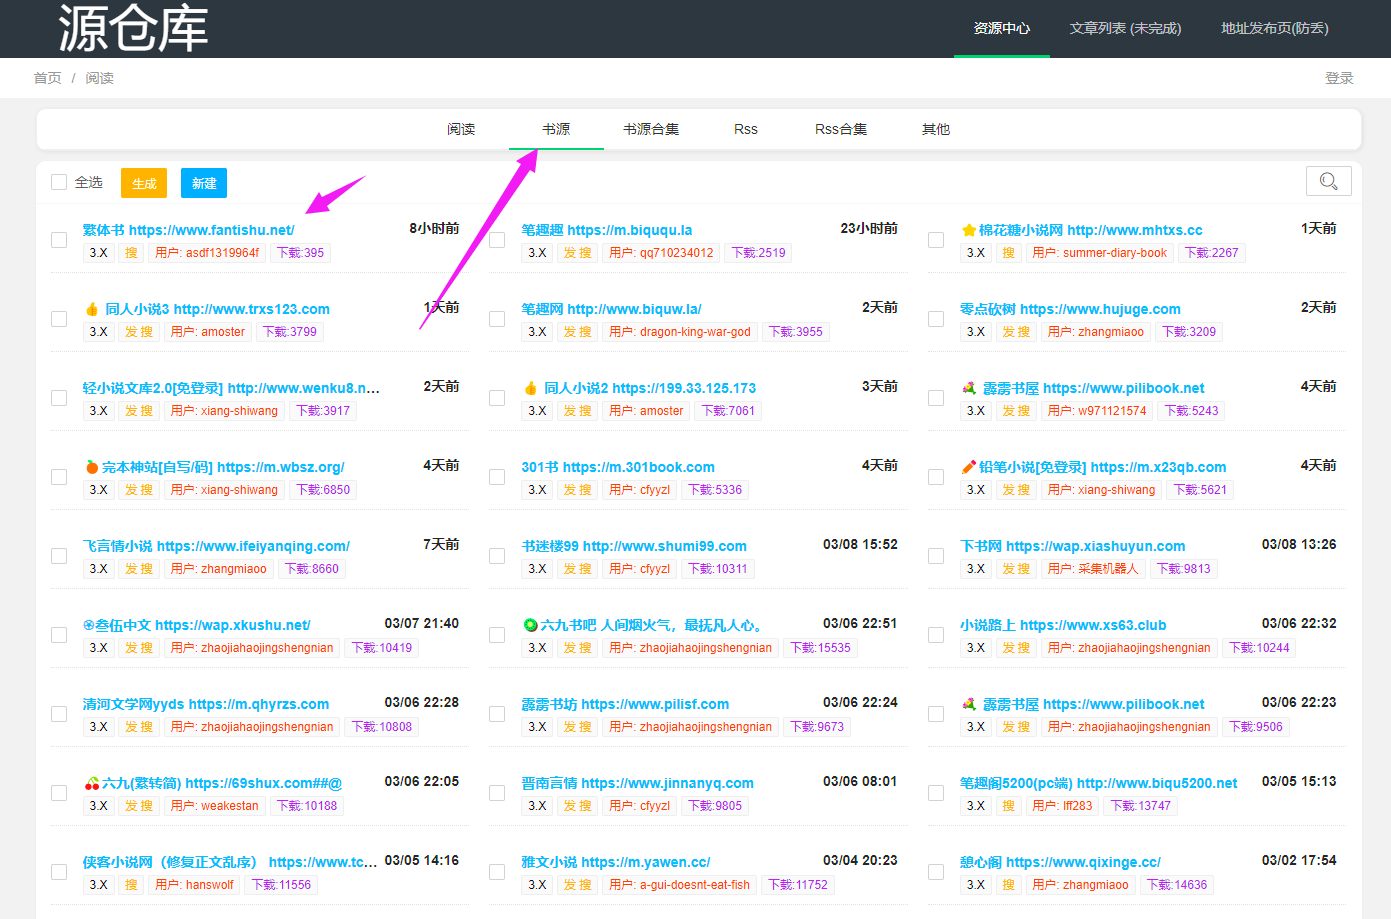
Task: Click user tag summer-diary-book
Action: coord(1099,253)
